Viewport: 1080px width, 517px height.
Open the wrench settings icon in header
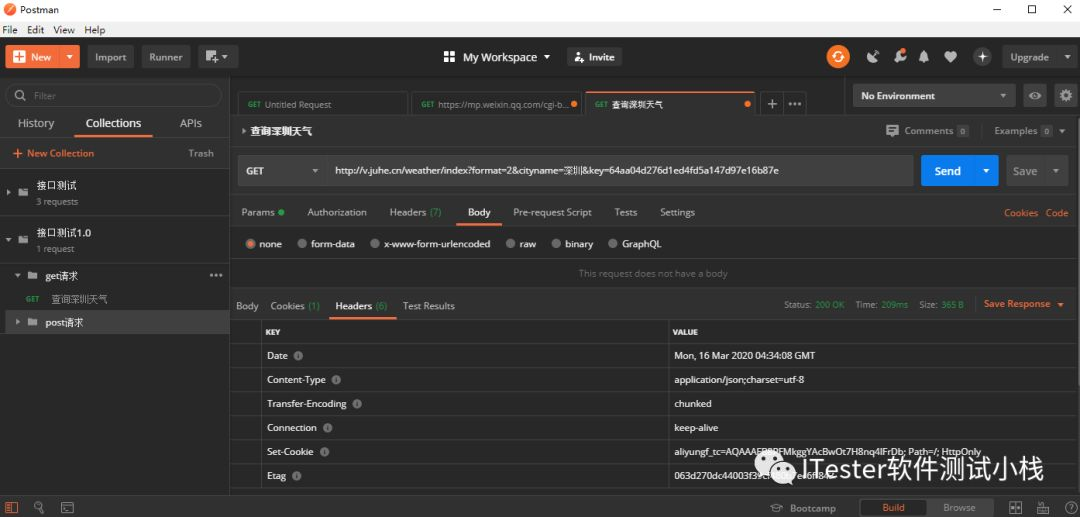click(900, 56)
